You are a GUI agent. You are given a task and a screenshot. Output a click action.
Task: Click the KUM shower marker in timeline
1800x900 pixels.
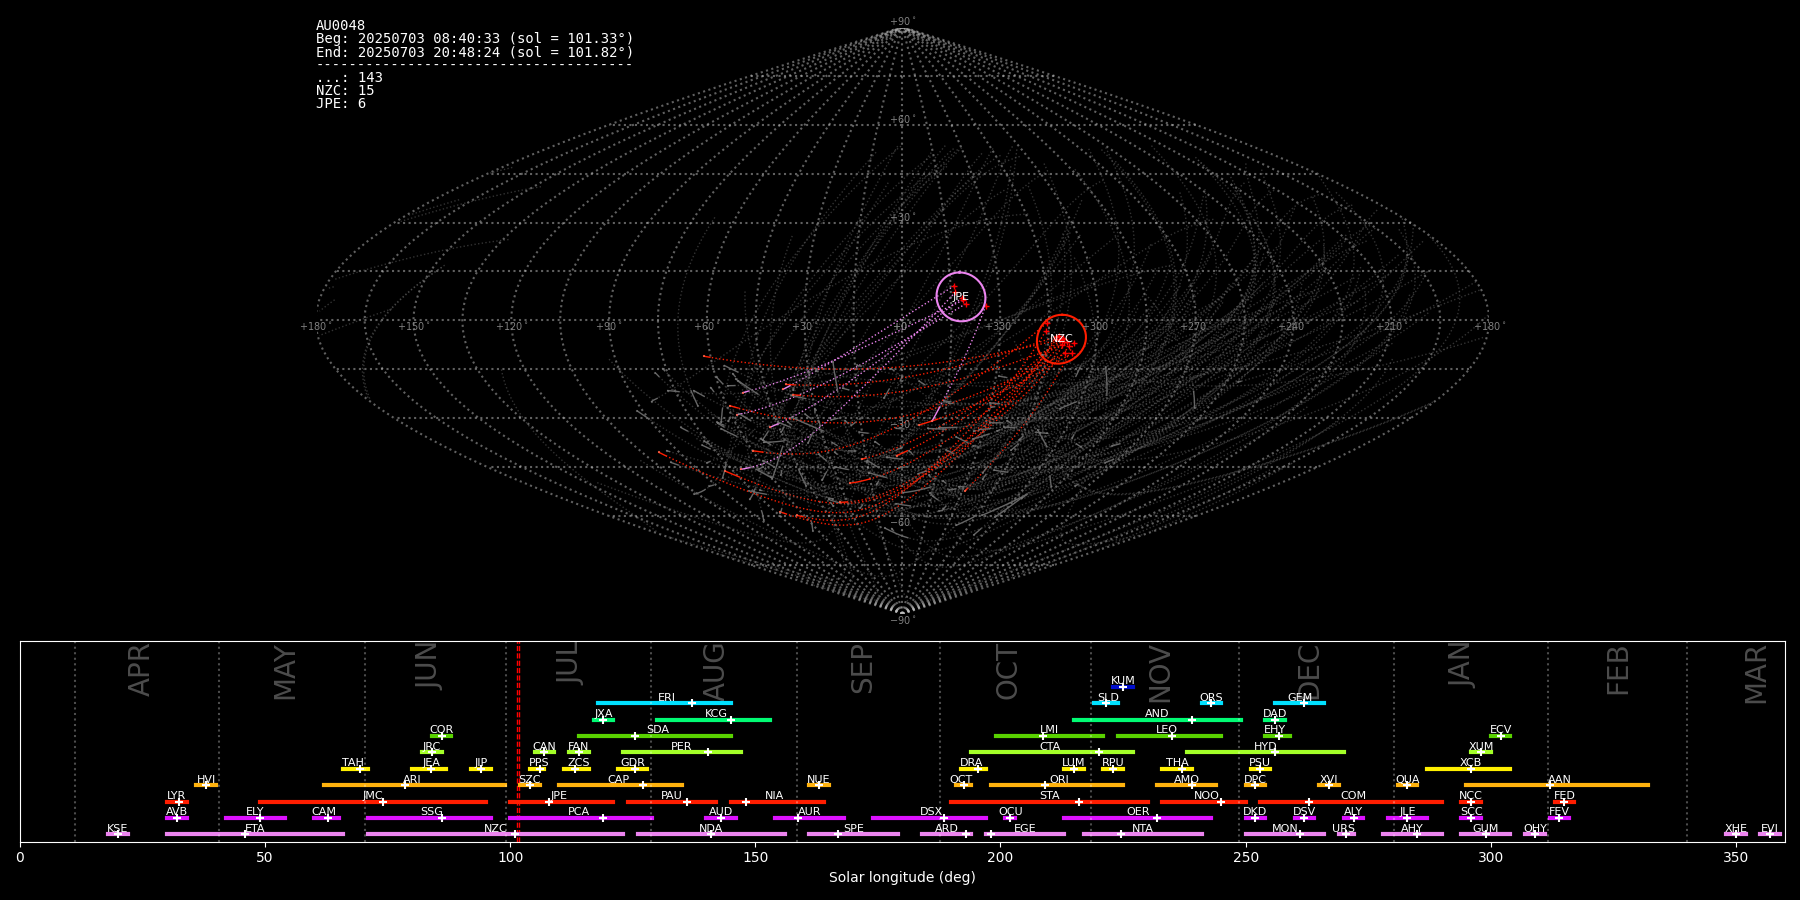1123,687
